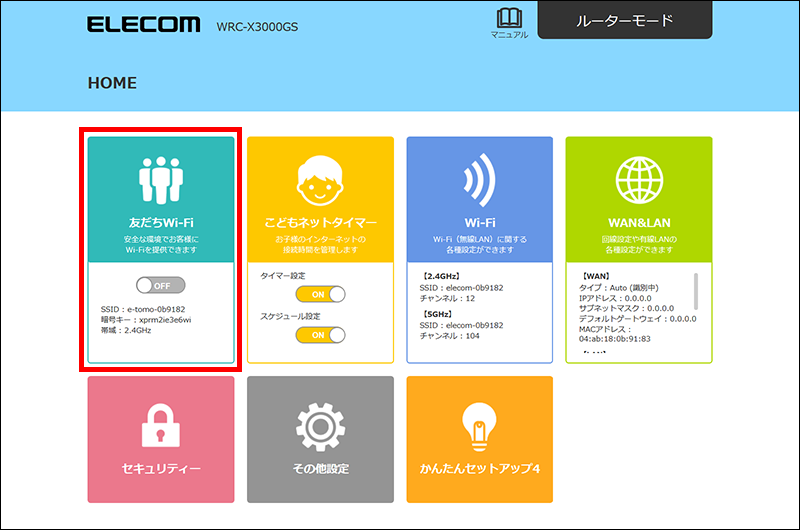Click the こどもネットタイマー description text

coord(320,244)
